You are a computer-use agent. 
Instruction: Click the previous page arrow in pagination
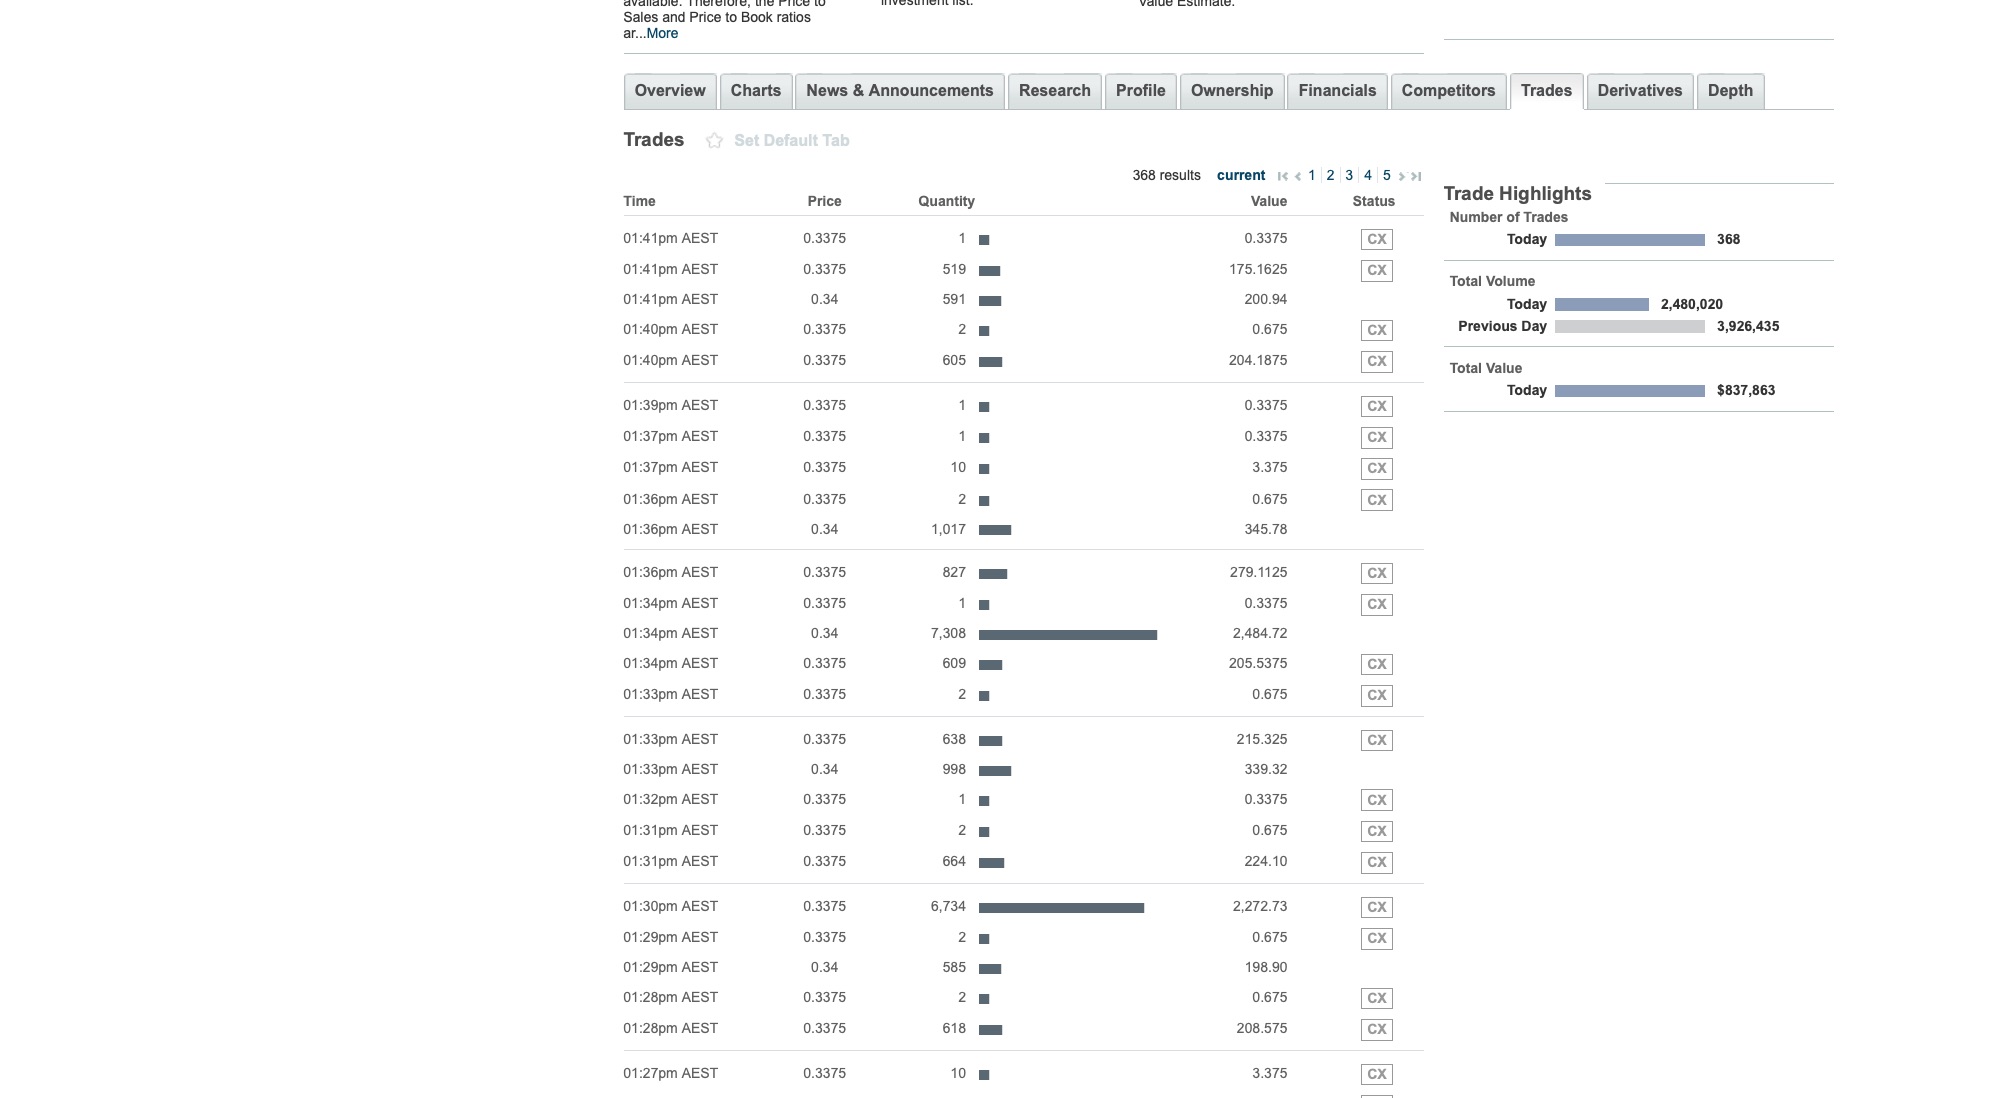click(x=1297, y=176)
